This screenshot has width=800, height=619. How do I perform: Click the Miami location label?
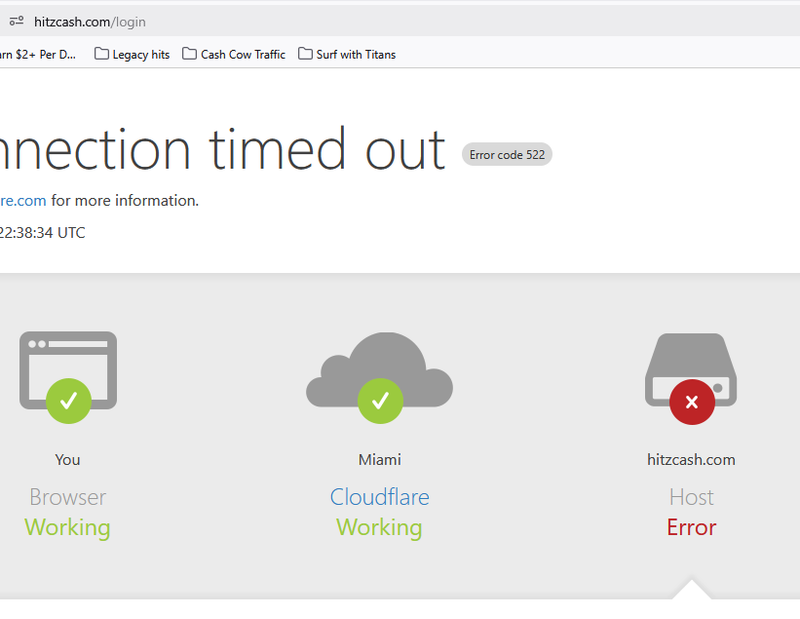pyautogui.click(x=379, y=460)
